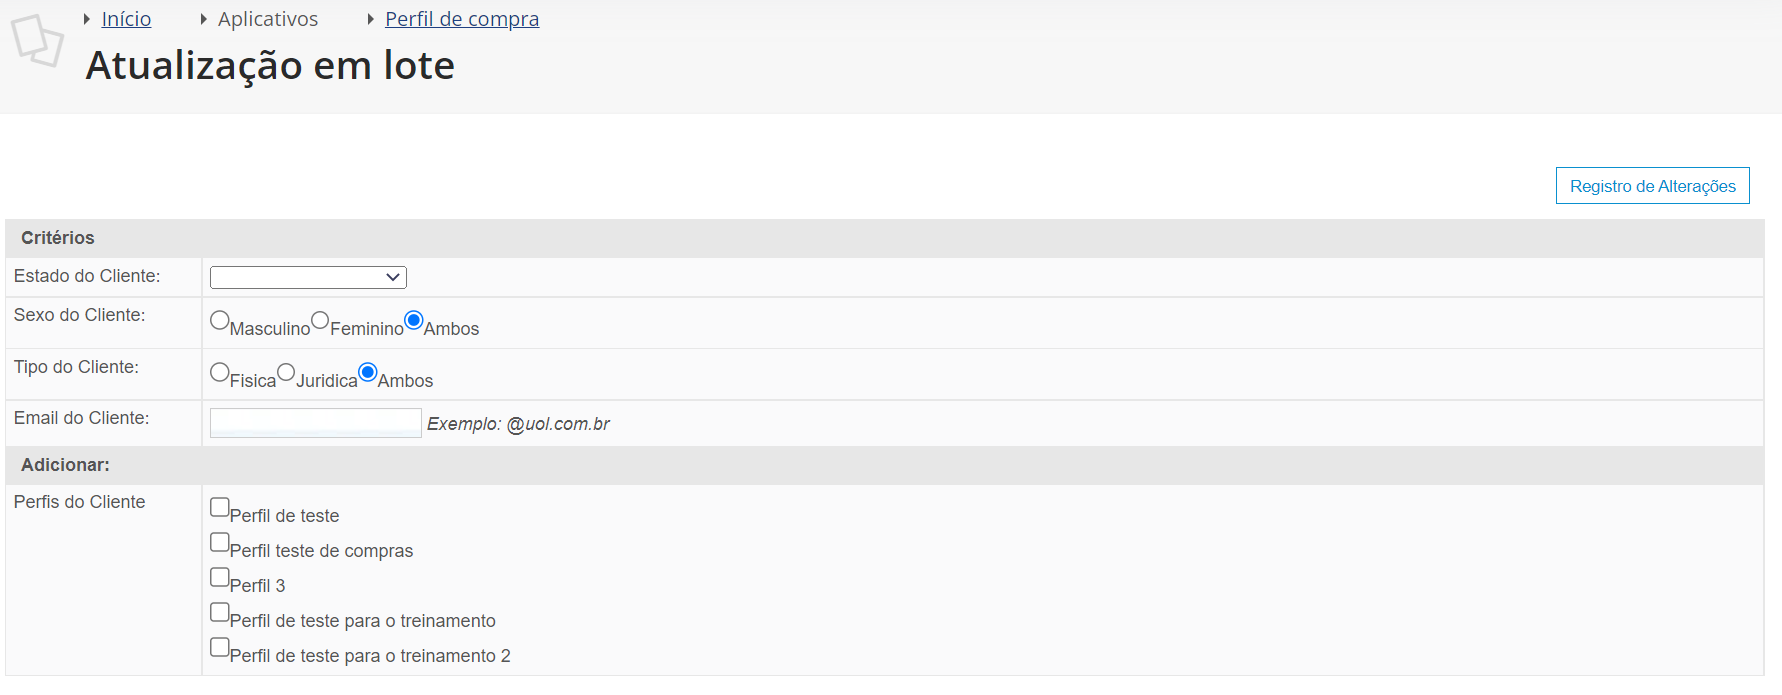Click the page icon beside the title
The image size is (1782, 695).
pos(37,41)
